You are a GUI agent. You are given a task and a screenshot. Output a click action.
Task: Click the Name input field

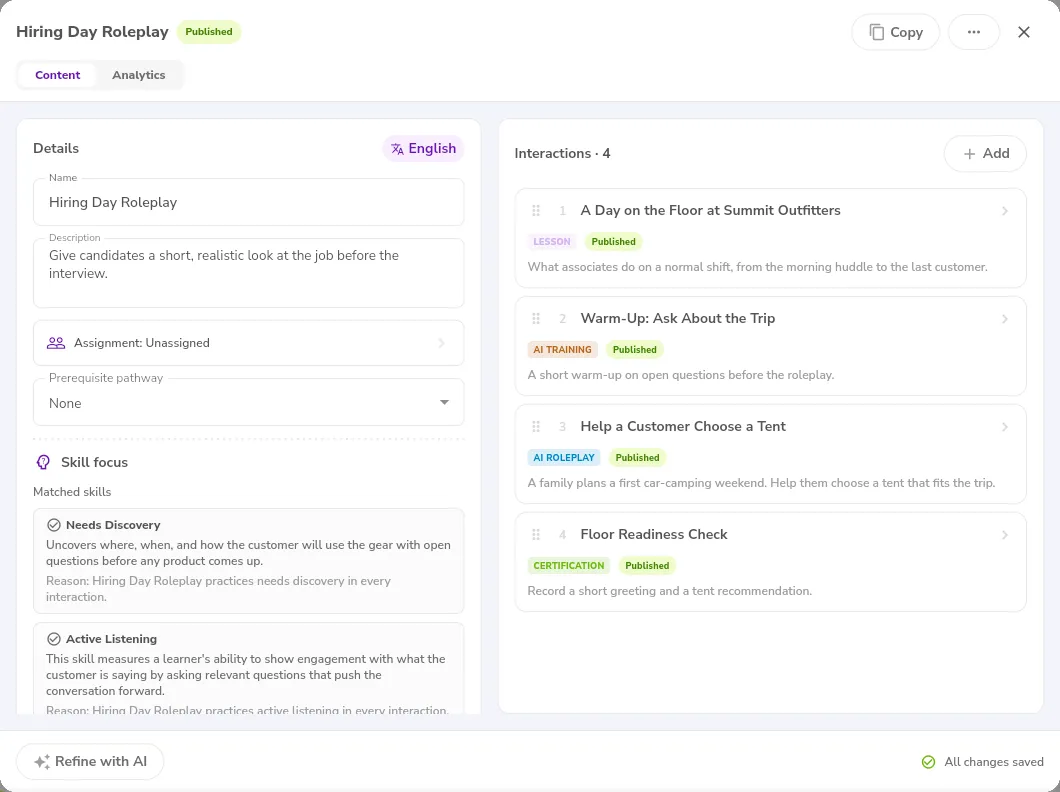tap(249, 202)
